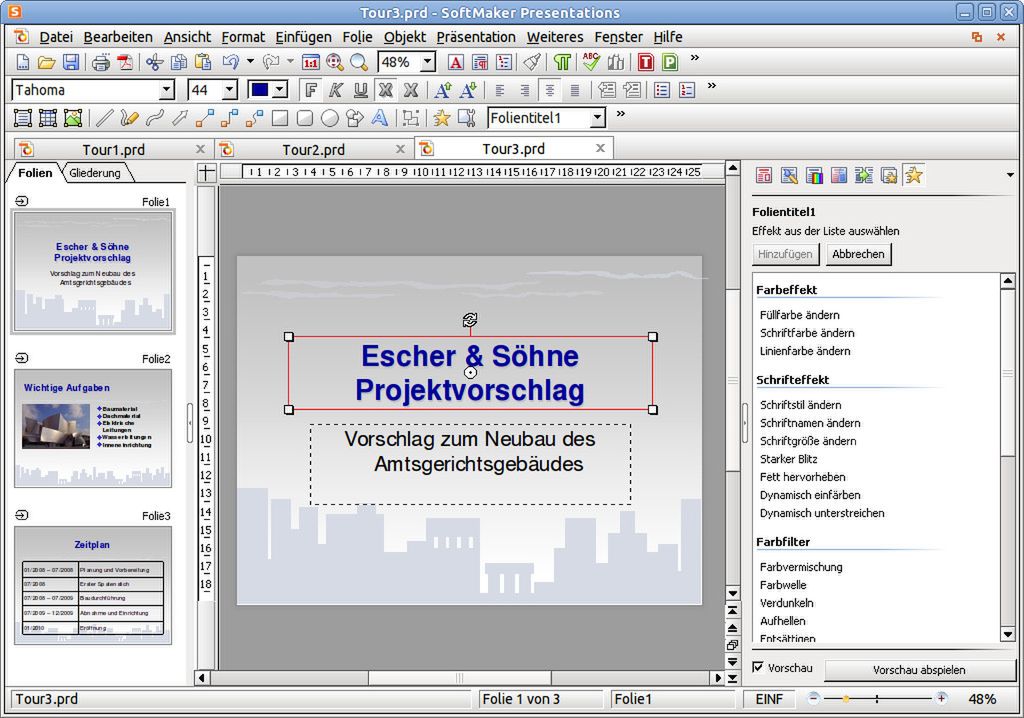Open the Tahoma font name dropdown
The image size is (1024, 718).
point(167,90)
